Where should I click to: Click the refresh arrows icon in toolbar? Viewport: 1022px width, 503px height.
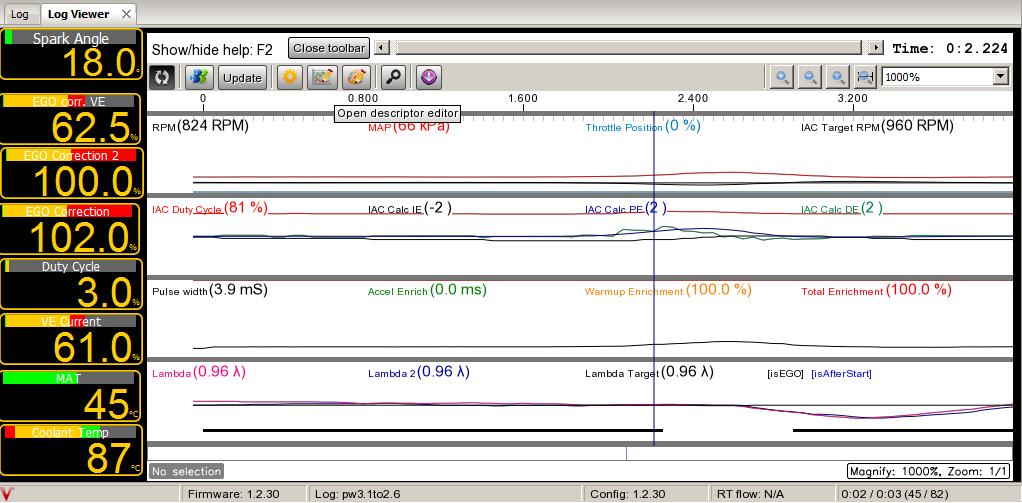click(162, 78)
